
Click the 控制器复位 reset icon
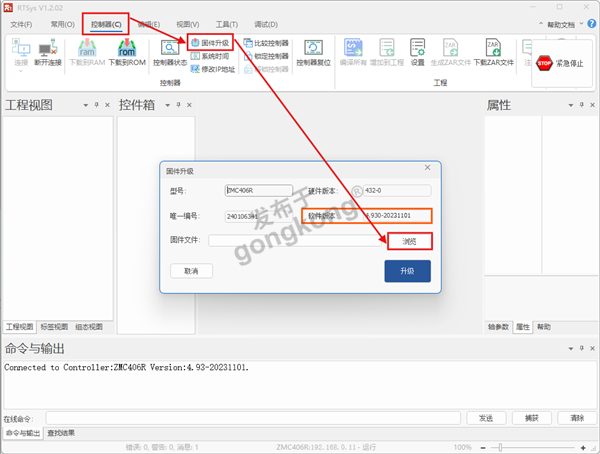pos(313,52)
